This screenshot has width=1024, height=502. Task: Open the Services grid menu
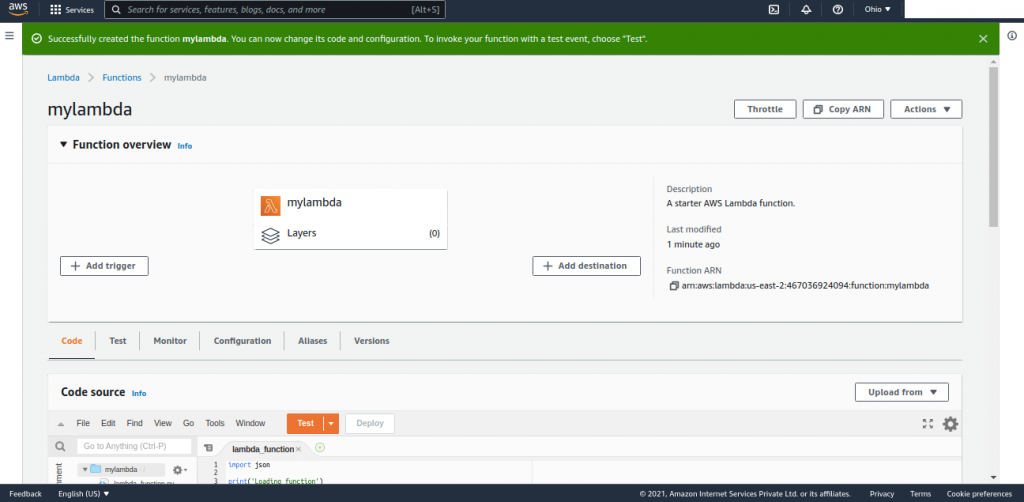point(72,10)
